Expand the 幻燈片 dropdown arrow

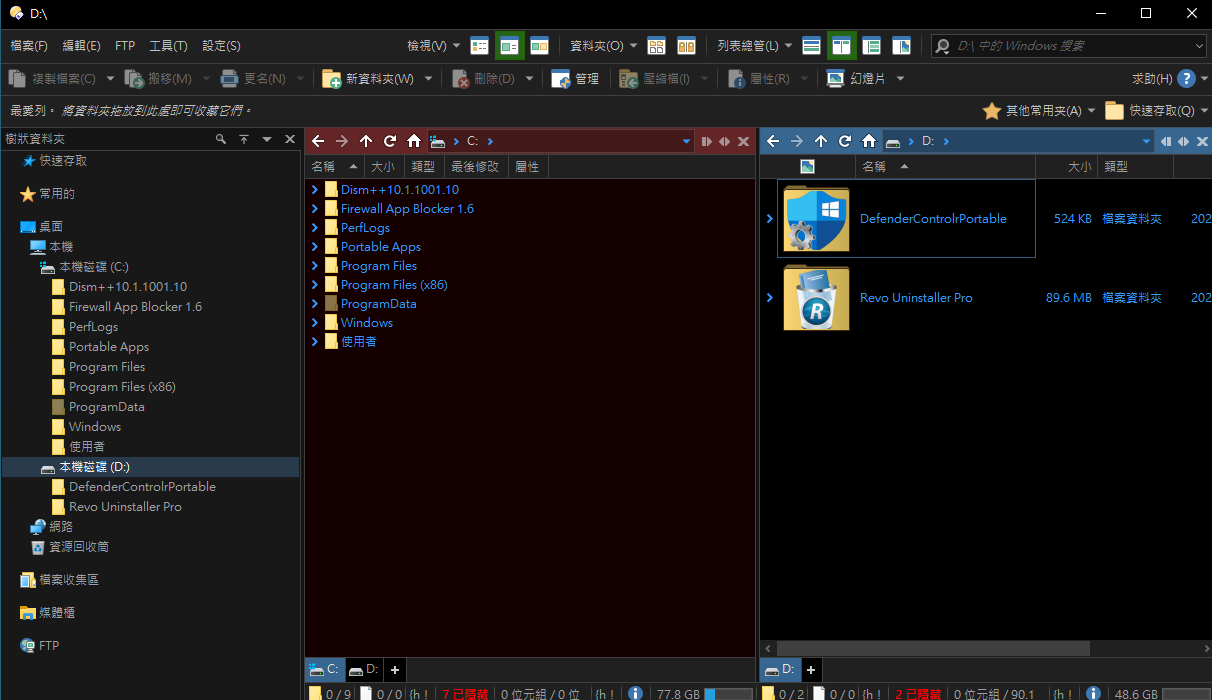pyautogui.click(x=900, y=78)
